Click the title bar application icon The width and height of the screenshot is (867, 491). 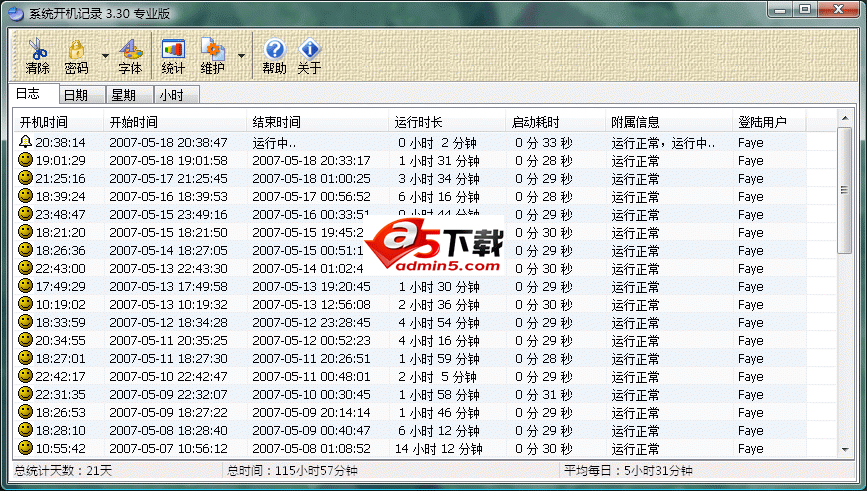click(x=16, y=13)
